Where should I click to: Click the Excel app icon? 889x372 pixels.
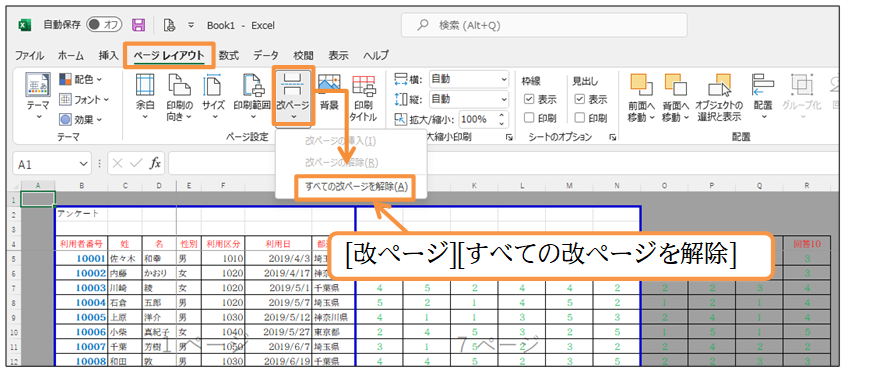24,25
